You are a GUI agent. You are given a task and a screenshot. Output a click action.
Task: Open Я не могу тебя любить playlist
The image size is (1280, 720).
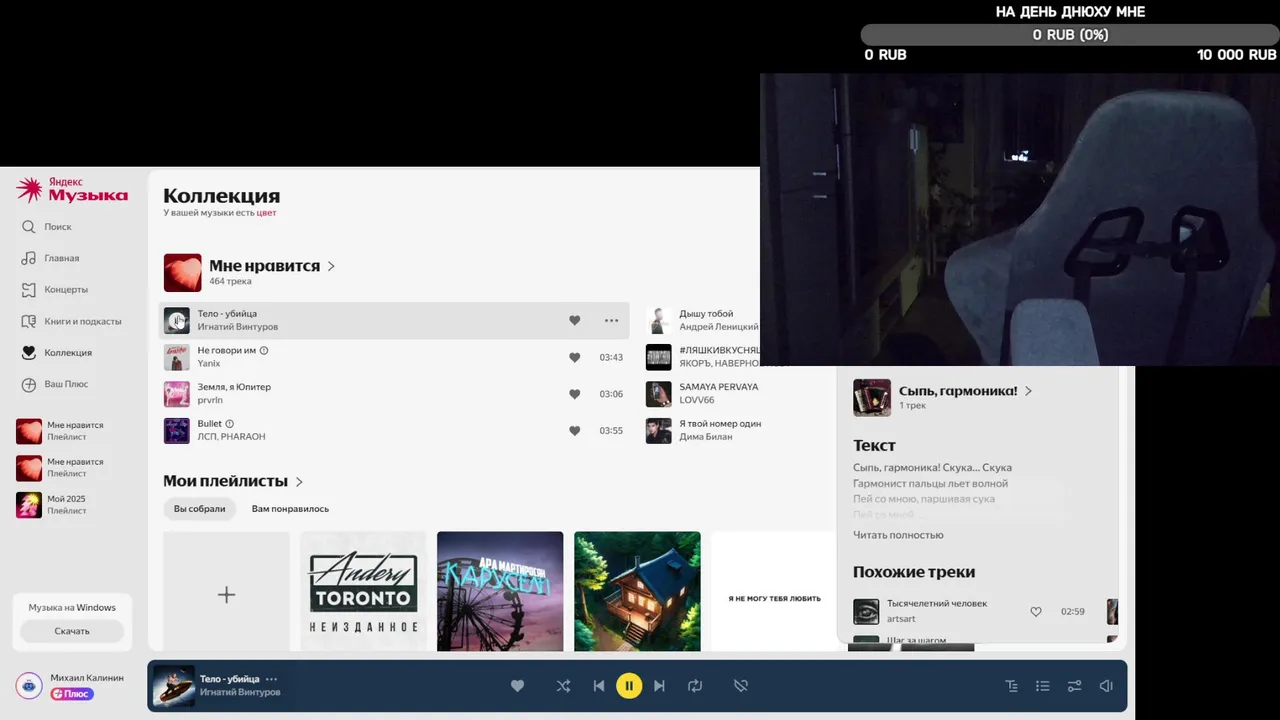[x=774, y=592]
